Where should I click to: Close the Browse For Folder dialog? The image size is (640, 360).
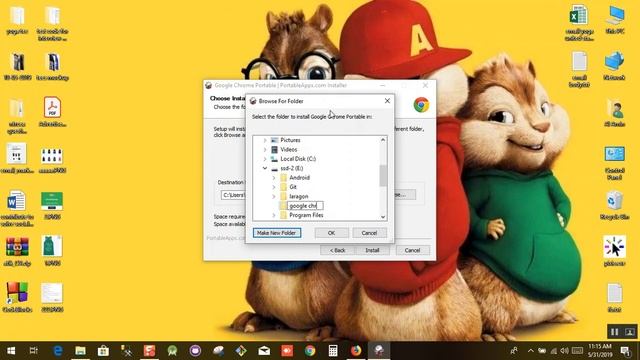point(387,101)
